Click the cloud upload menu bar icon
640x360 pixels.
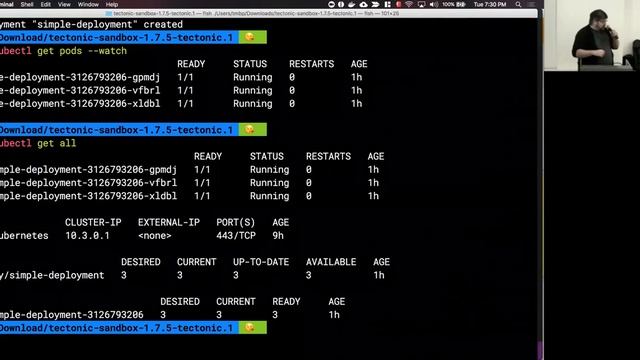click(363, 4)
